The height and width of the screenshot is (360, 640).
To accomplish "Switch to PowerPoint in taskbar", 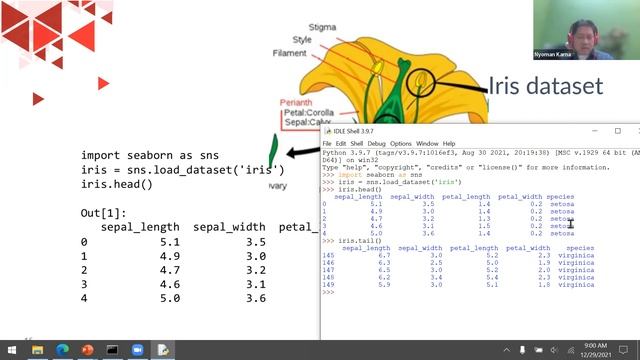I will 87,350.
